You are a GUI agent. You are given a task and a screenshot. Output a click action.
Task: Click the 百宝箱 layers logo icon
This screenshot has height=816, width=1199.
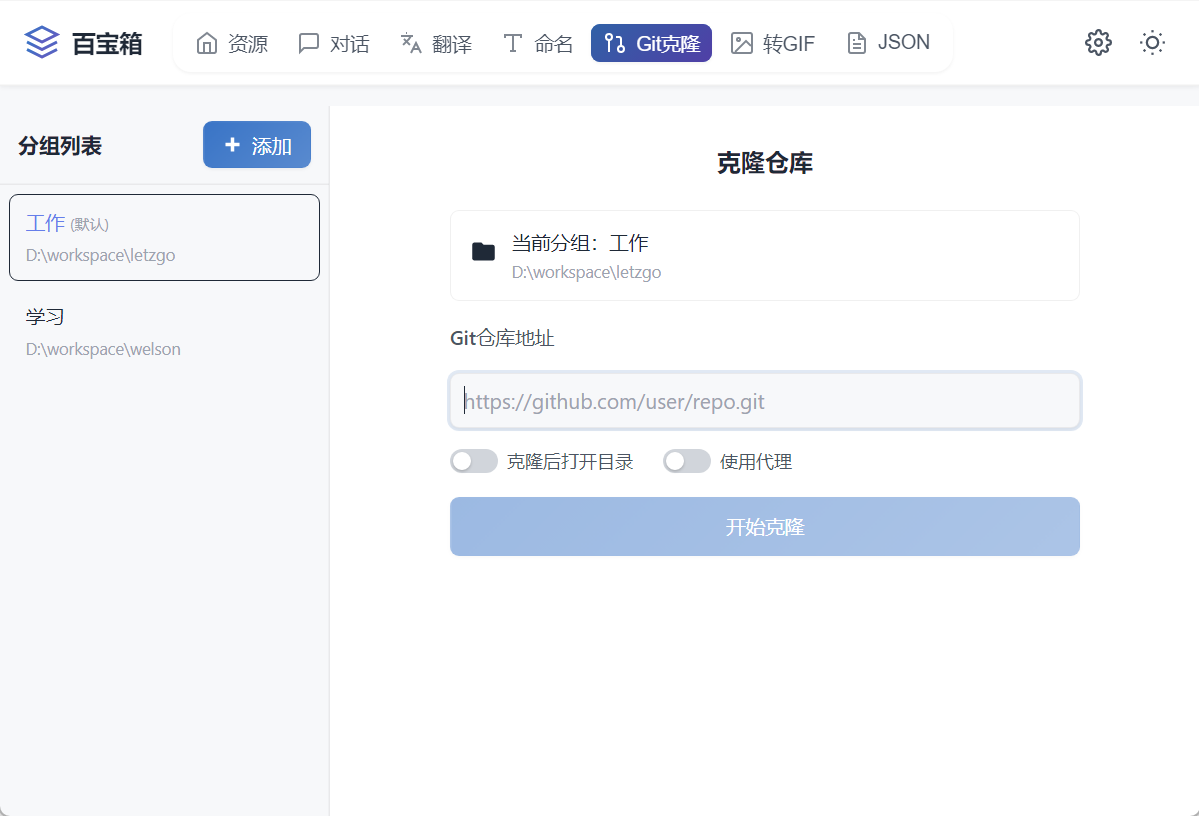[x=41, y=42]
